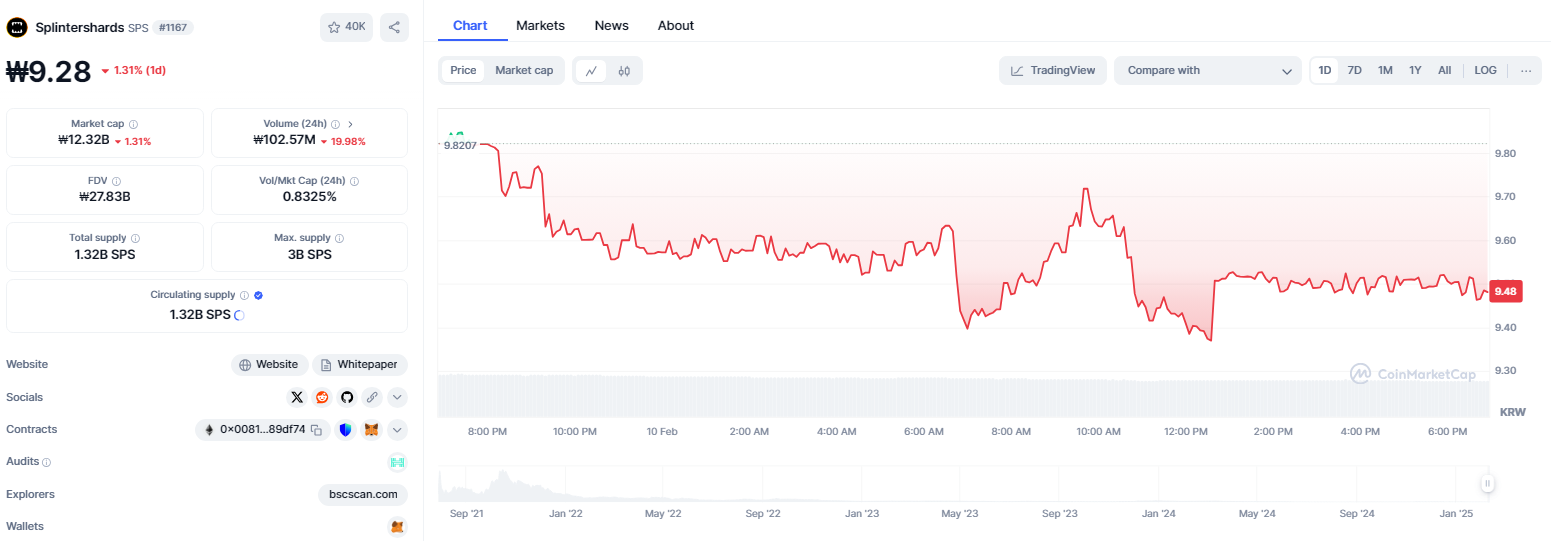
Task: Open the audit provider badge icon
Action: click(x=397, y=462)
